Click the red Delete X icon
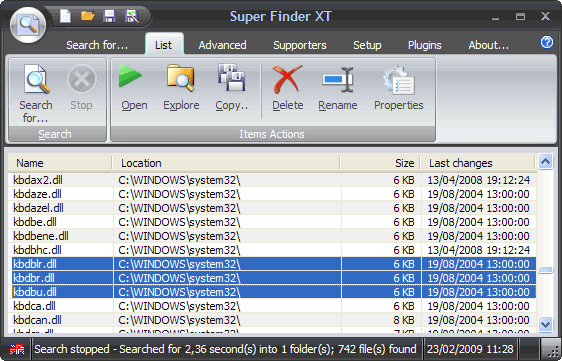Screen dimensions: 562x361 click(x=287, y=79)
